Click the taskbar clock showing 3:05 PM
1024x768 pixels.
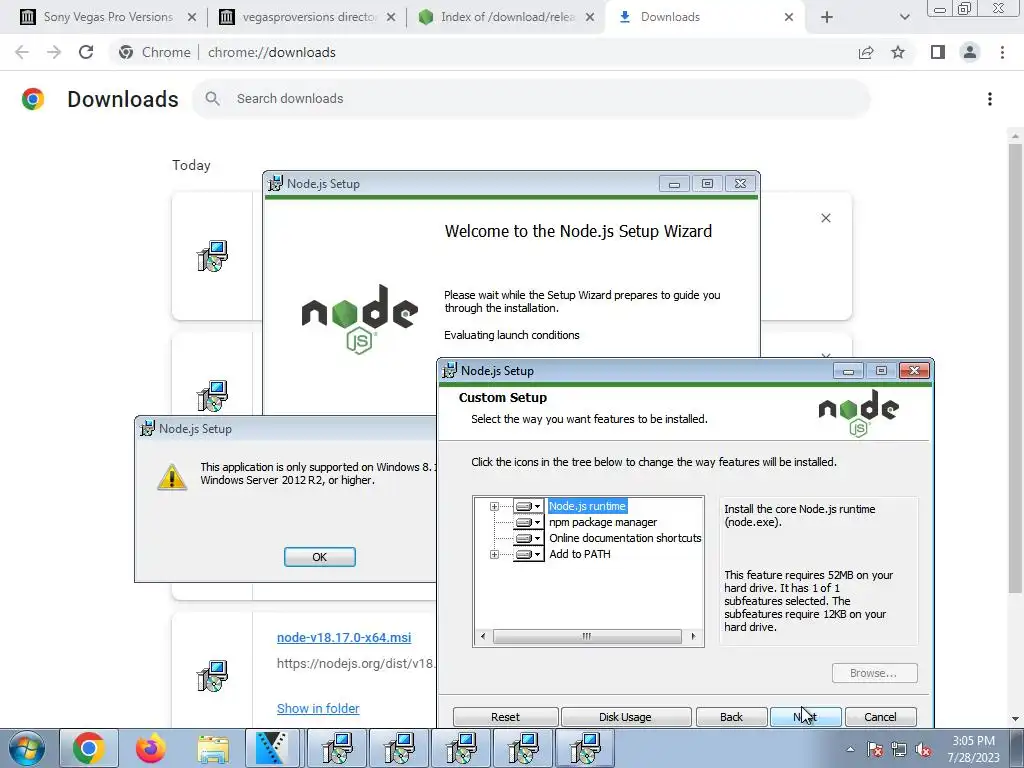point(974,749)
